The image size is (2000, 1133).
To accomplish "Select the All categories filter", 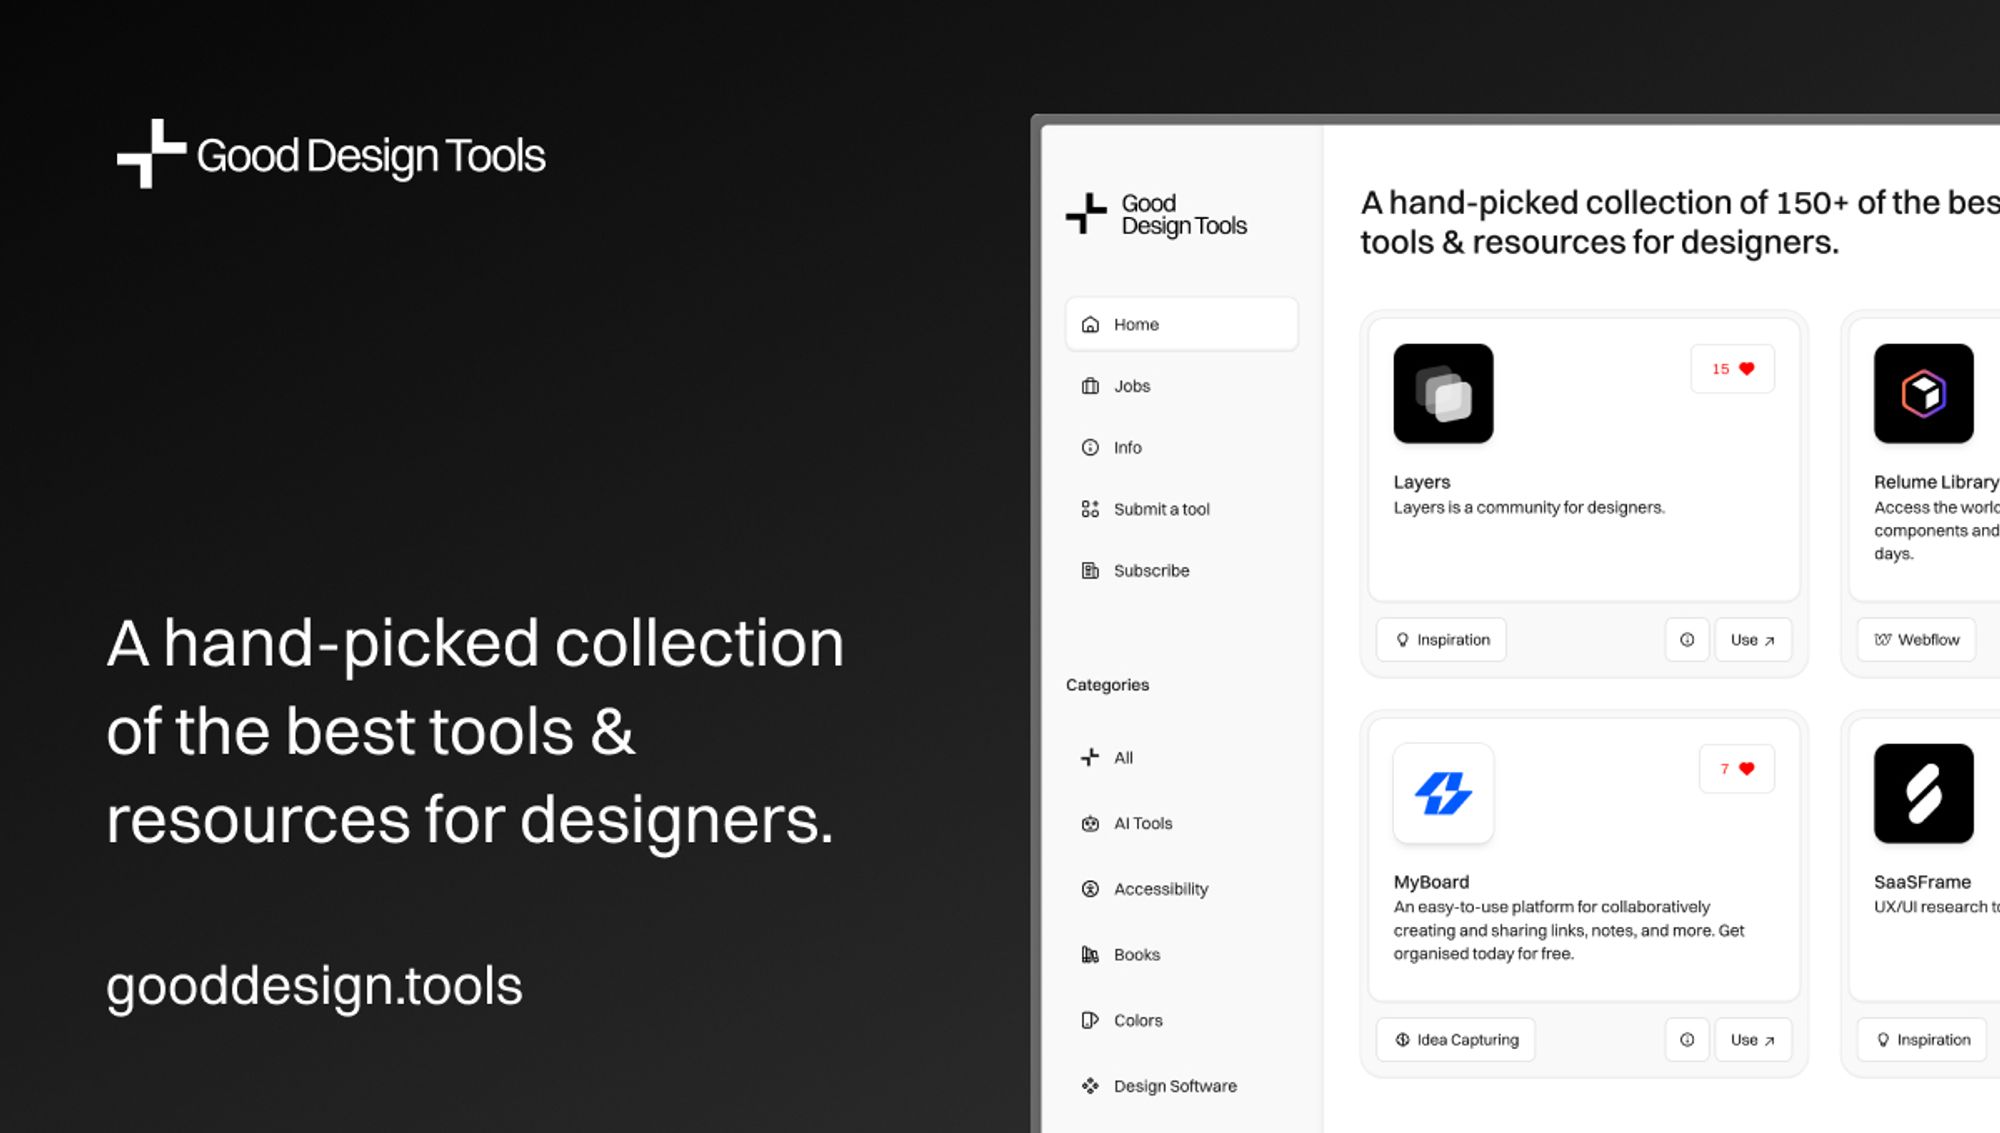I will point(1122,757).
